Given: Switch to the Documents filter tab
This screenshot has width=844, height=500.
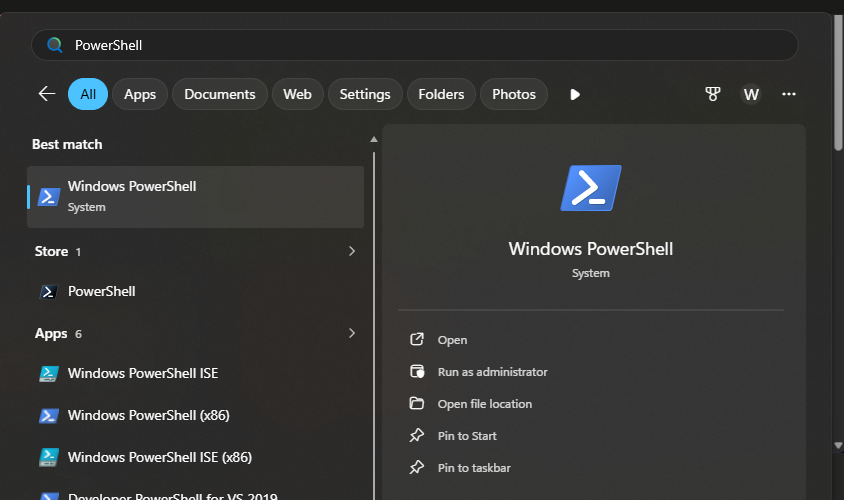Looking at the screenshot, I should click(220, 94).
